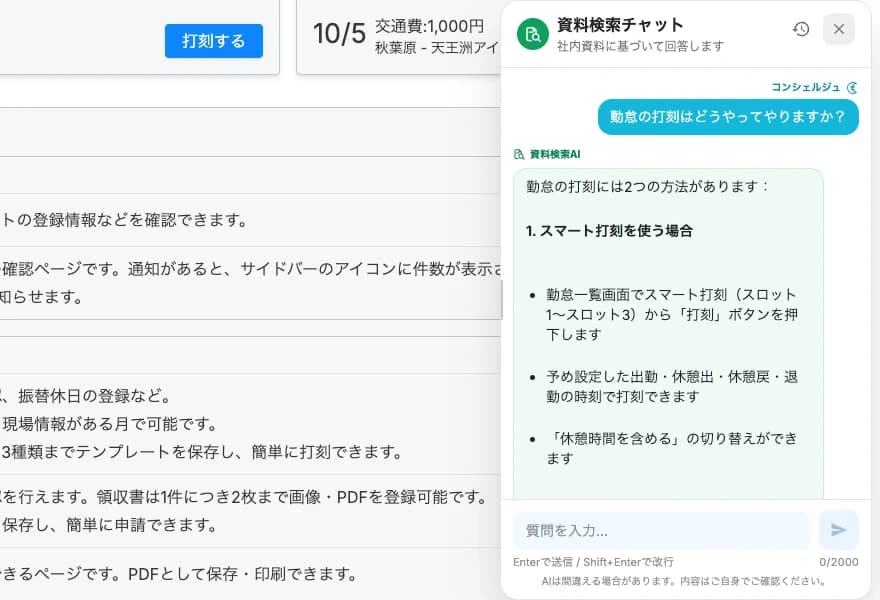880x600 pixels.
Task: Click the subtitle 社内資料に基づいて回答します
Action: point(640,46)
